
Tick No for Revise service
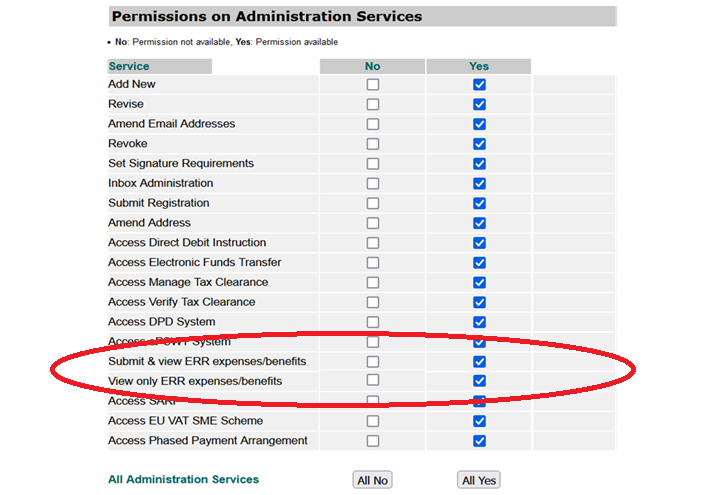coord(373,105)
